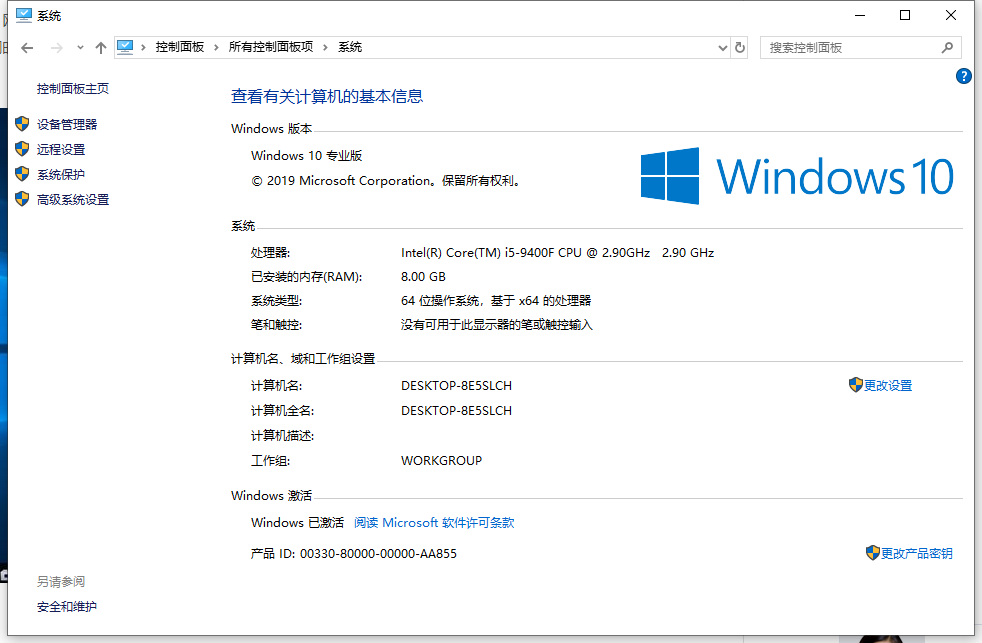982x643 pixels.
Task: Click Windows 10 专业版 edition text
Action: pos(307,156)
